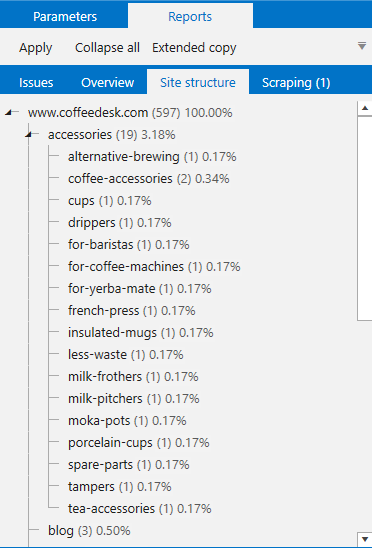
Task: Collapse the accessories tree node
Action: click(x=29, y=135)
